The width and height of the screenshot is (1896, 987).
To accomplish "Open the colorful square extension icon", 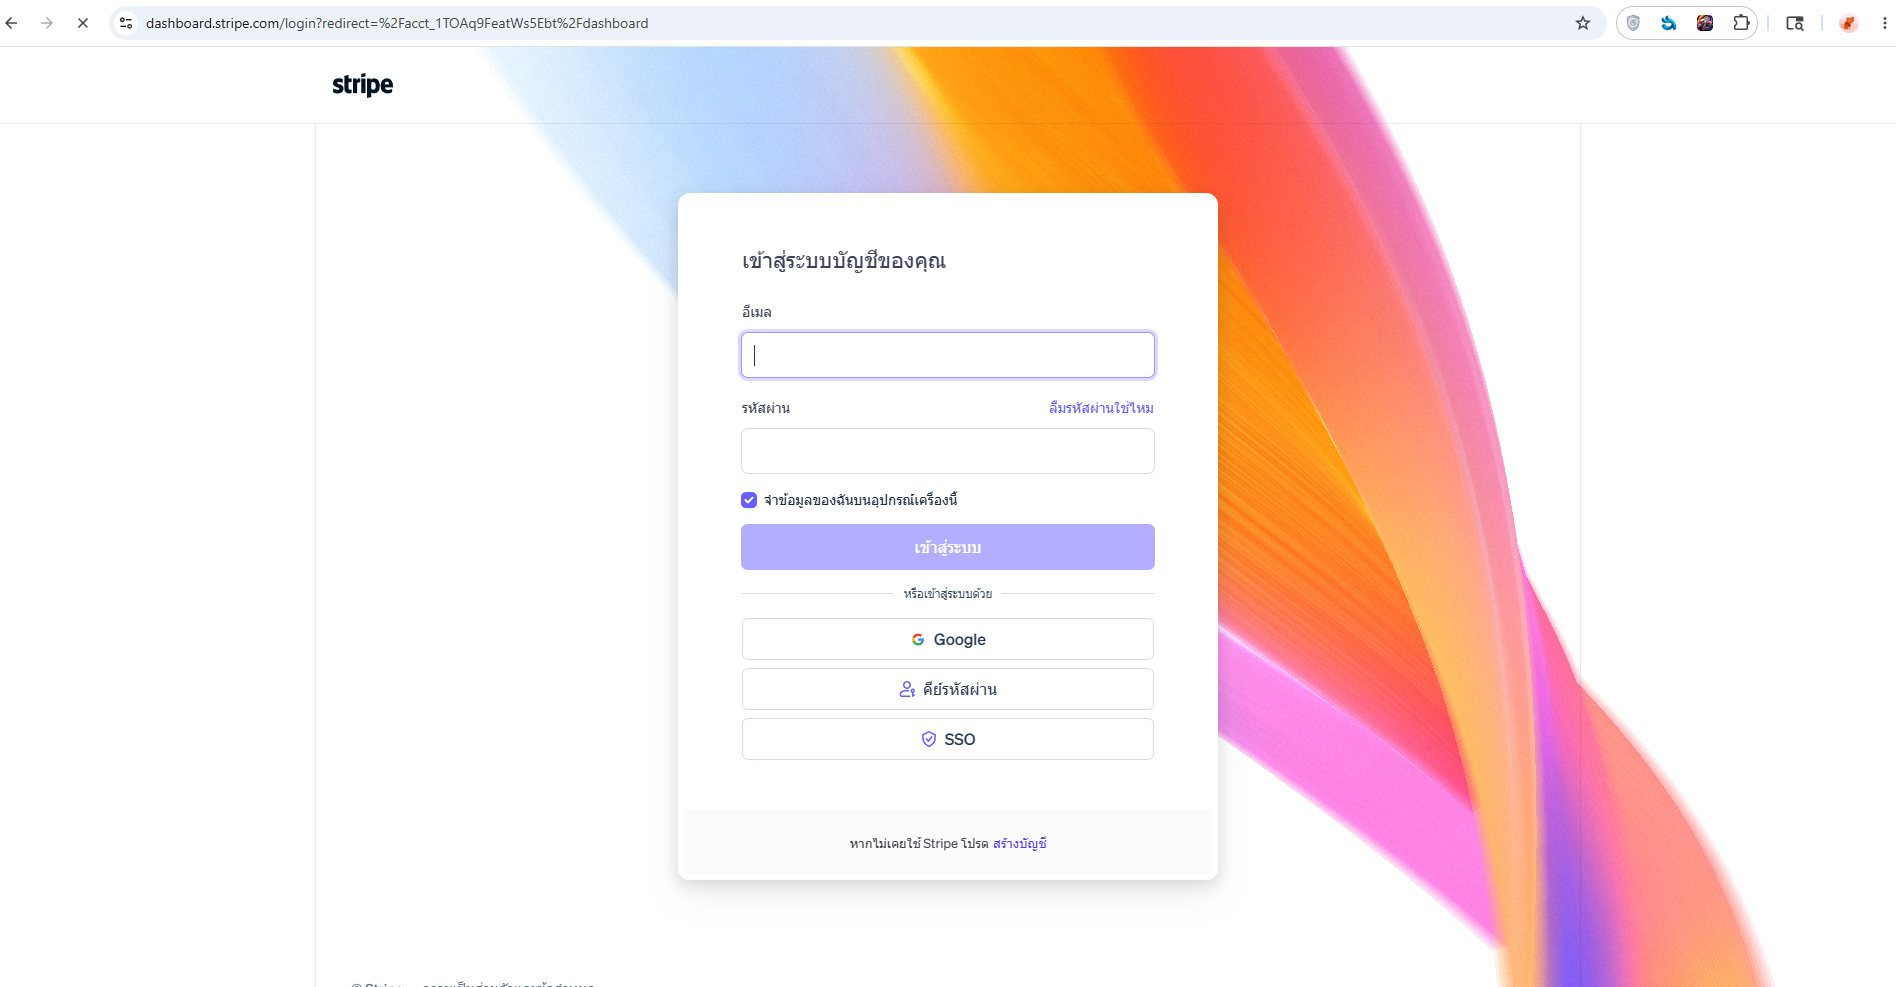I will point(1705,23).
